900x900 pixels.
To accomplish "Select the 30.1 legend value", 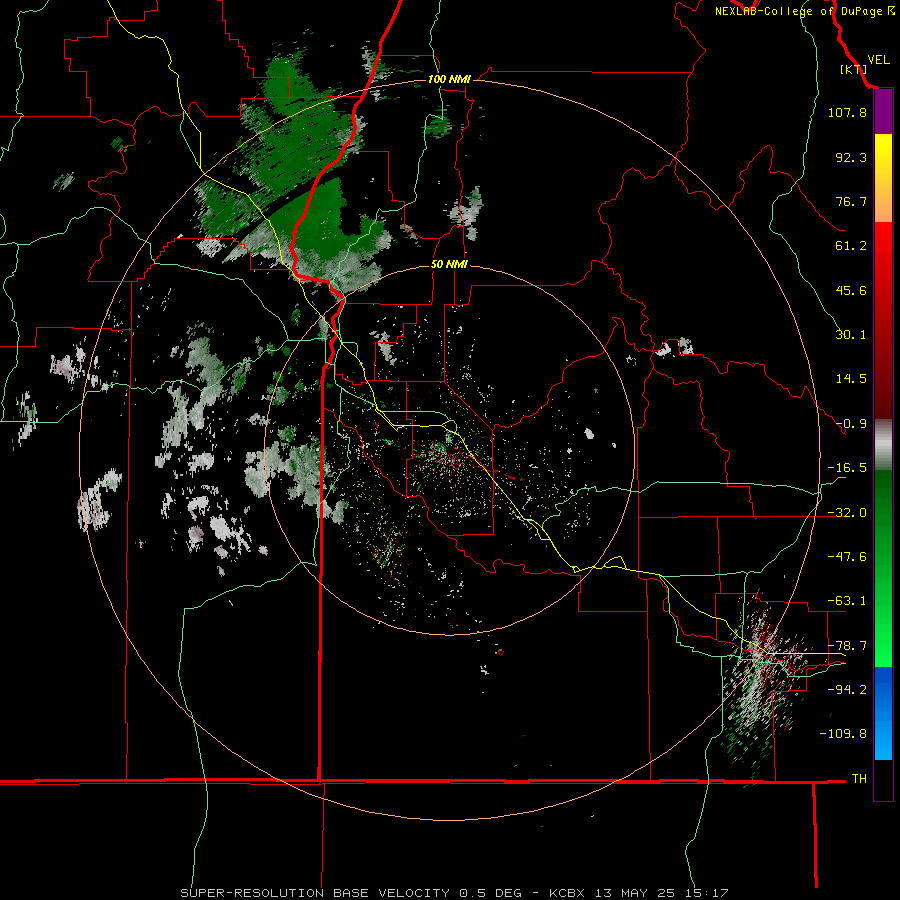I will click(x=851, y=335).
